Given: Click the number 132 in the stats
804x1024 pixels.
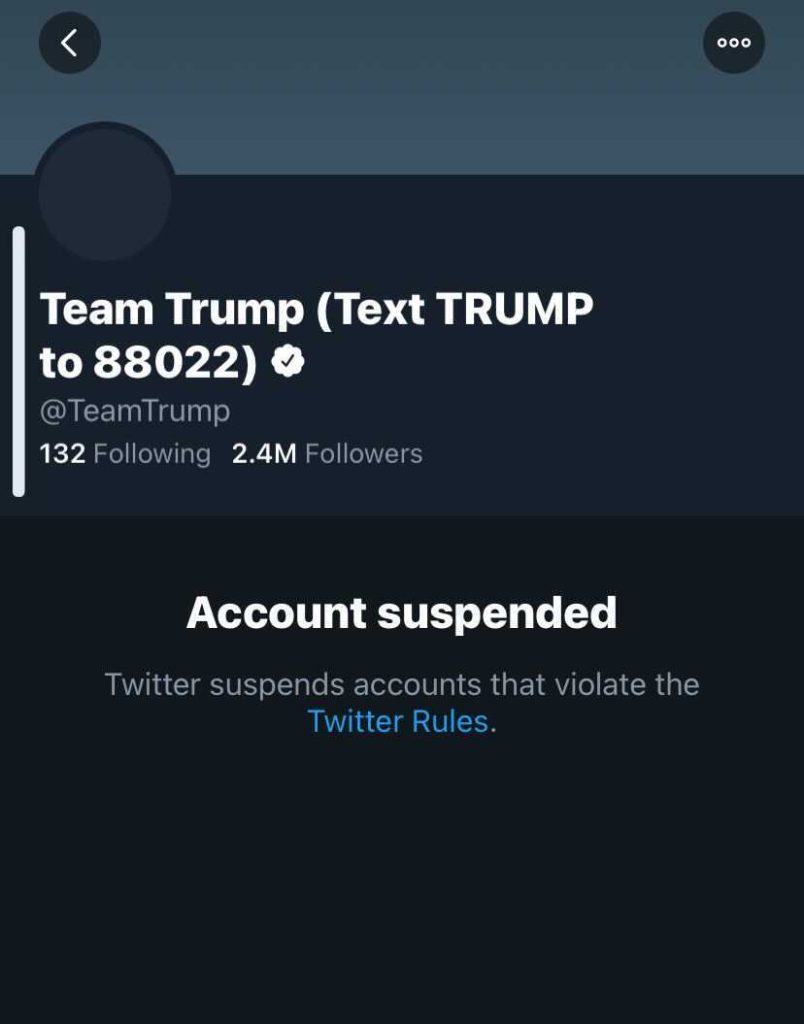Looking at the screenshot, I should [62, 454].
